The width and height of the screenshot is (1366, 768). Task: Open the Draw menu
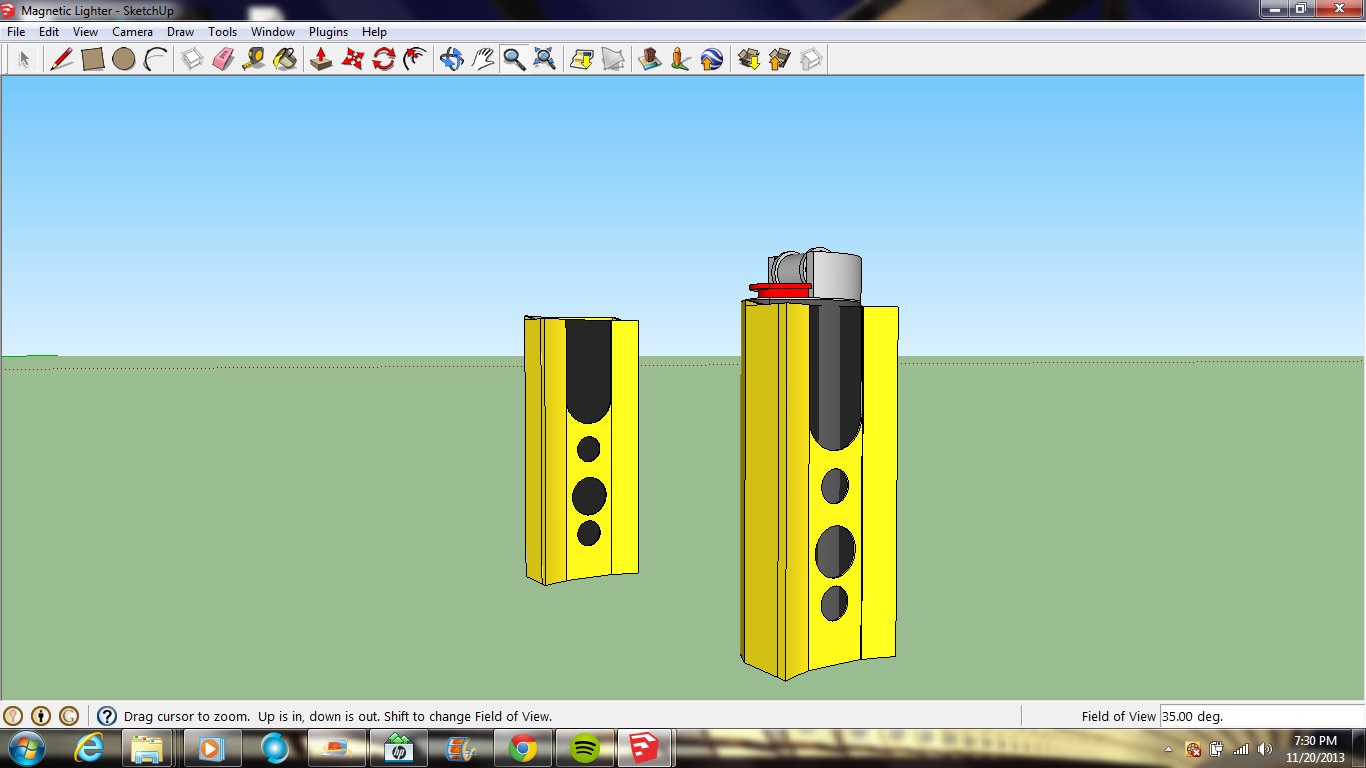(180, 32)
